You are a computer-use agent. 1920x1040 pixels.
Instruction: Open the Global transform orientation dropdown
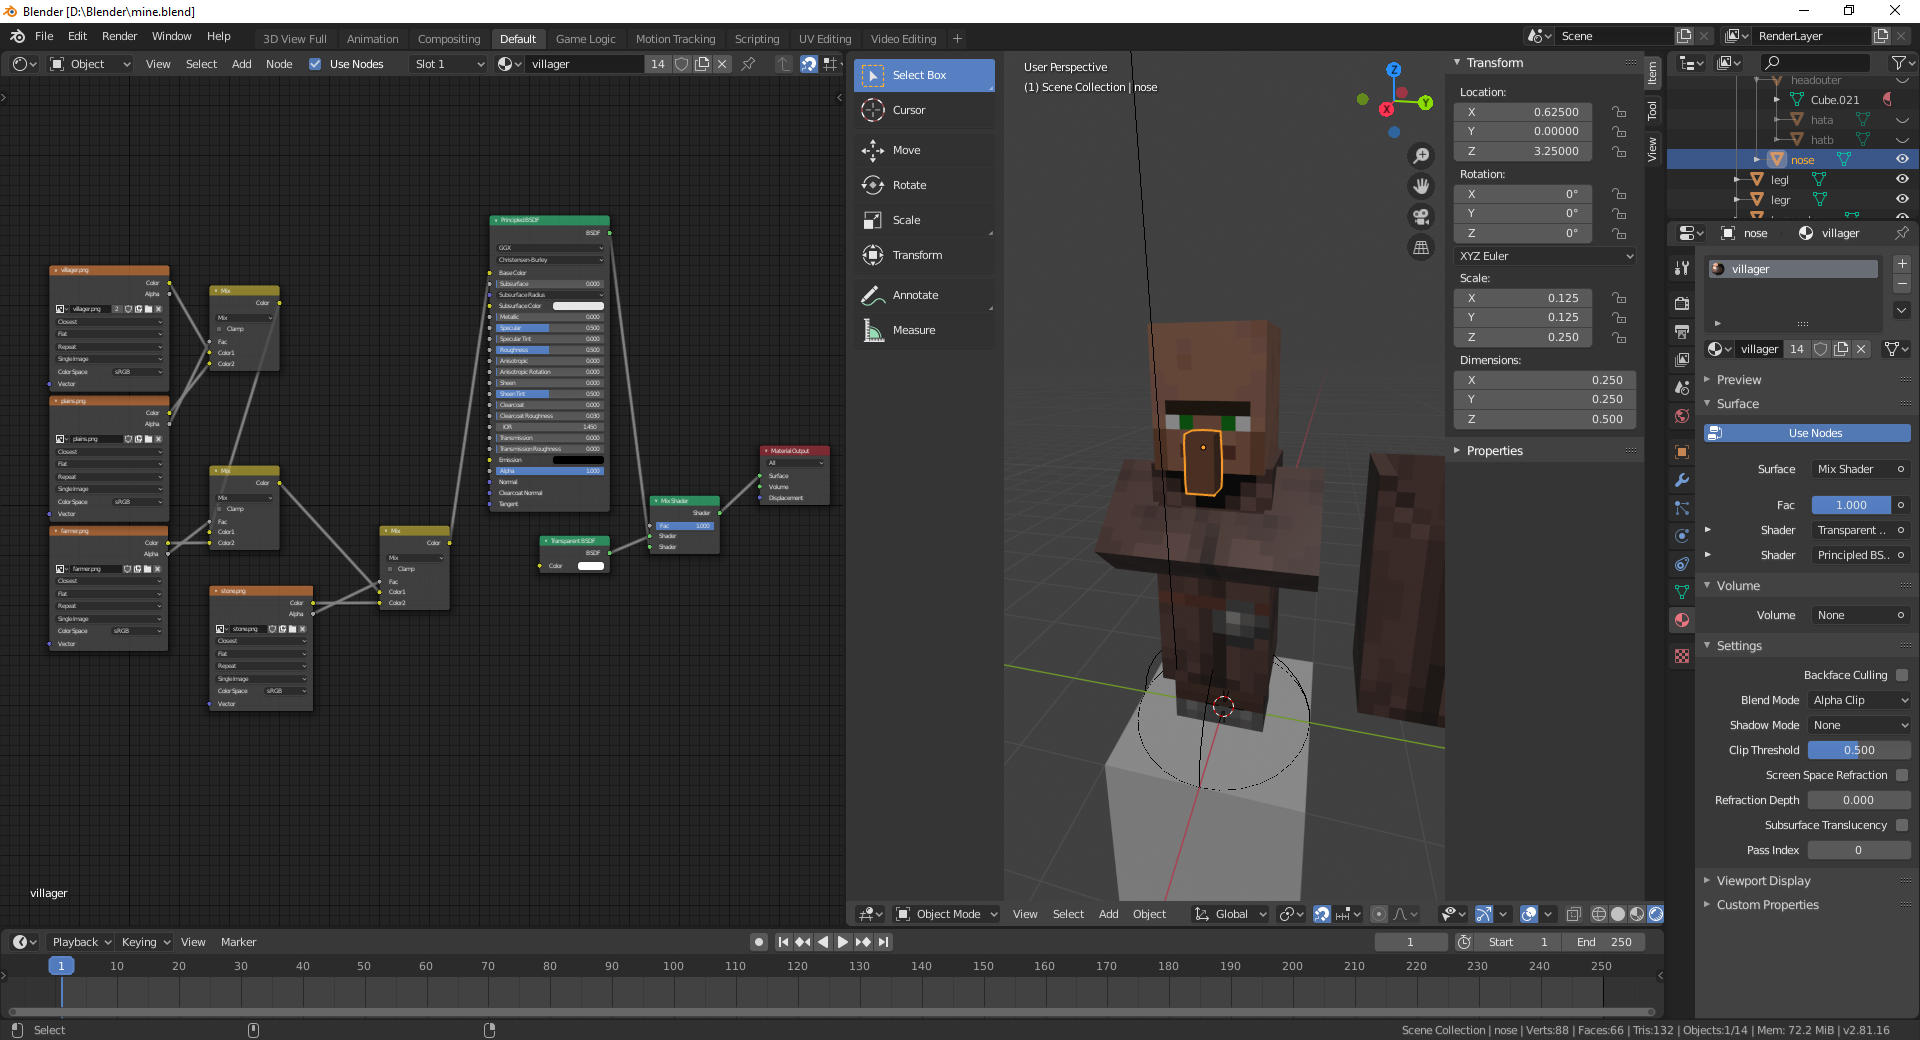(1230, 914)
